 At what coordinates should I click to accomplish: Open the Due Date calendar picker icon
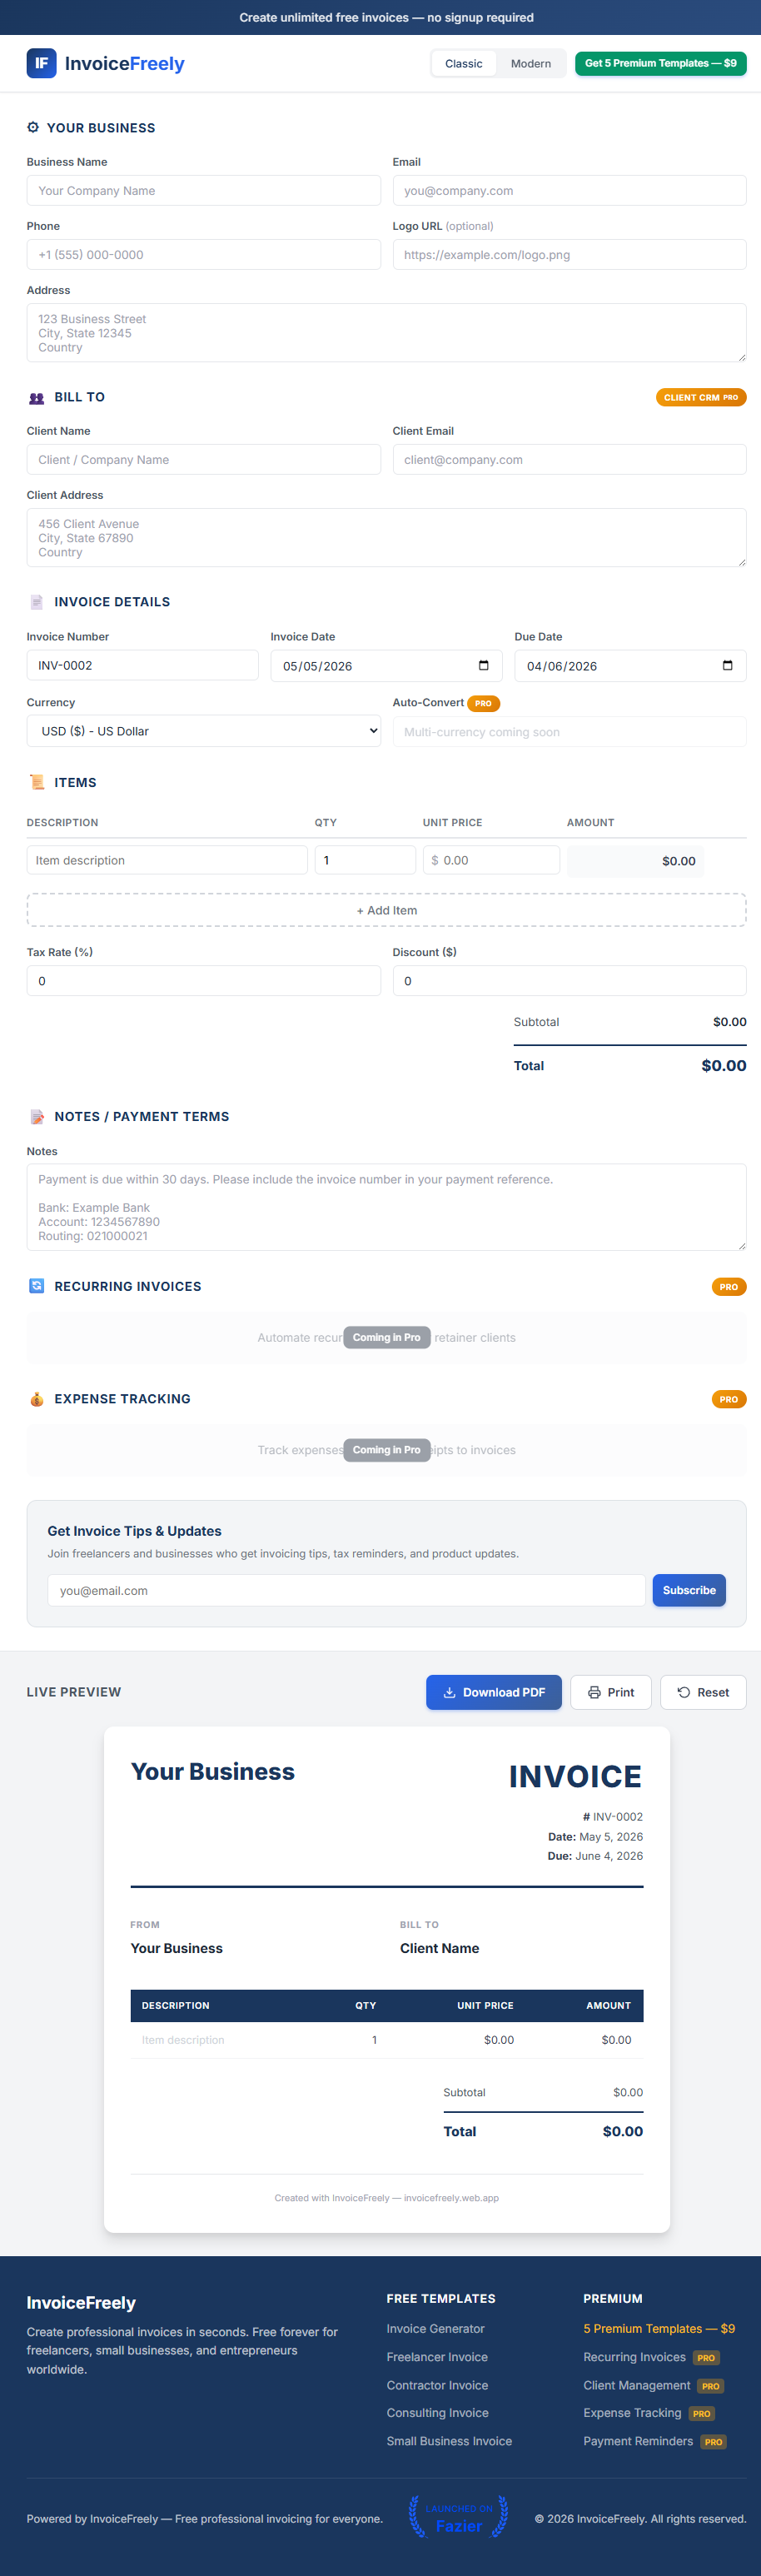[x=727, y=666]
